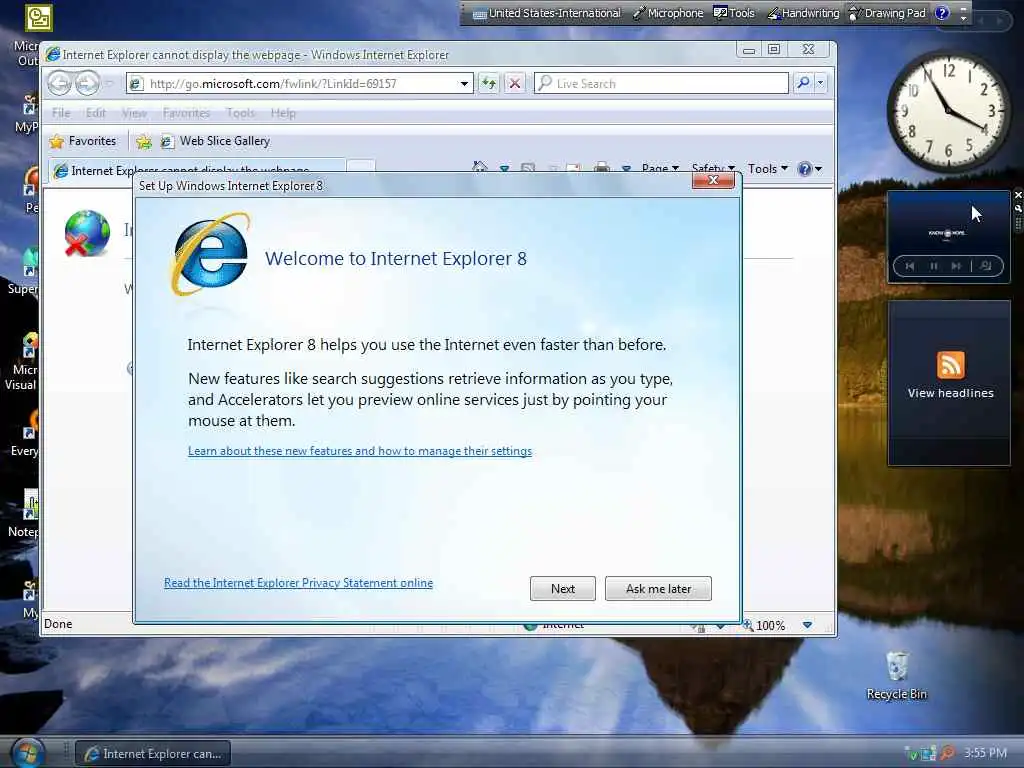Open language bar Tools

[734, 13]
